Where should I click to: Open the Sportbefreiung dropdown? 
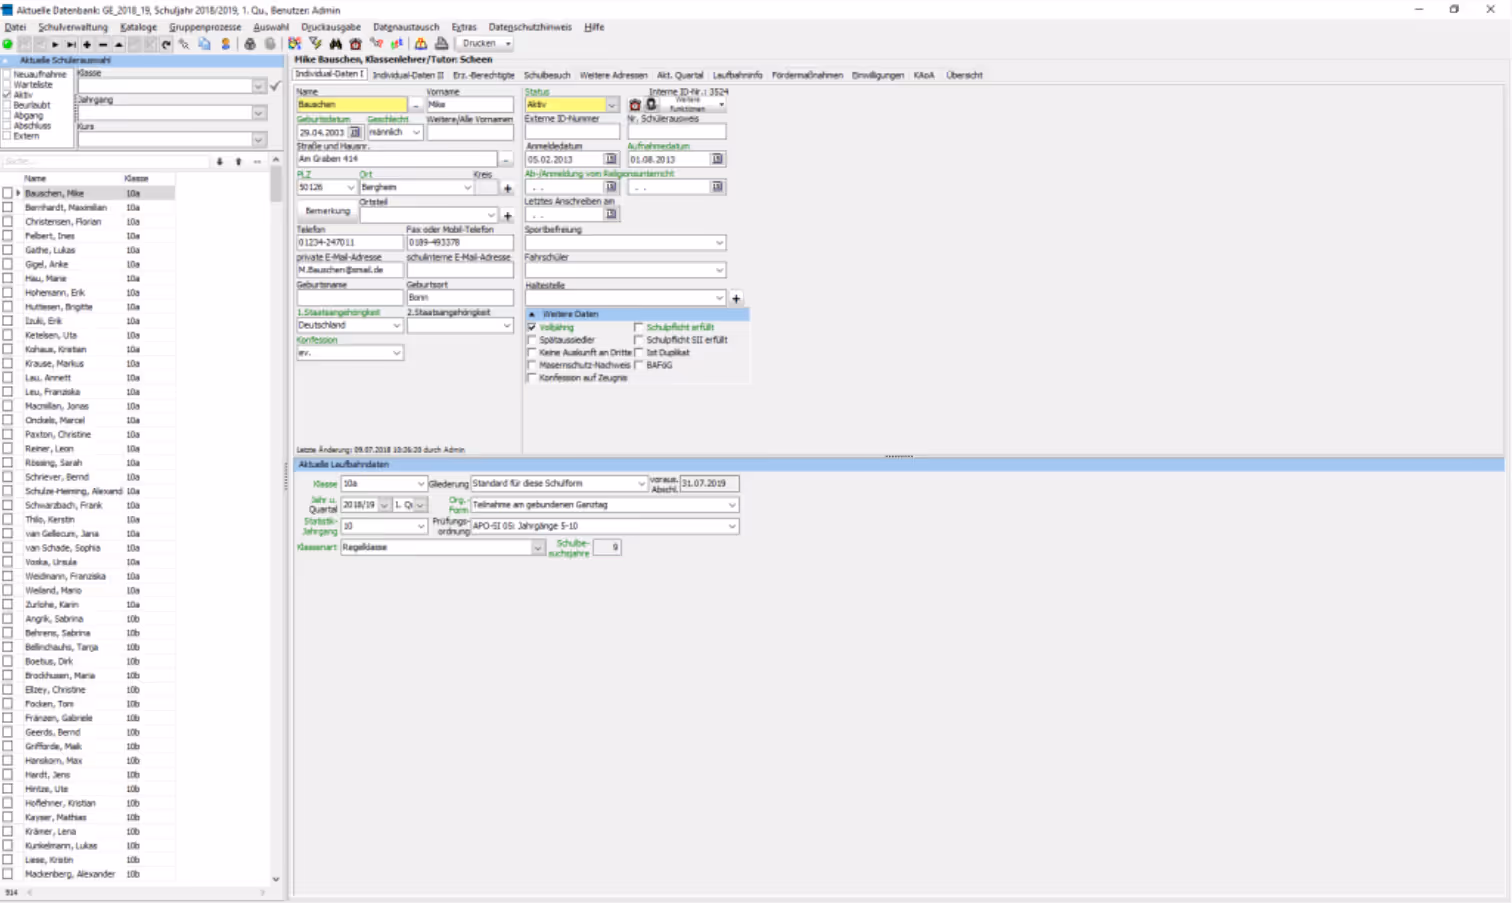[719, 243]
